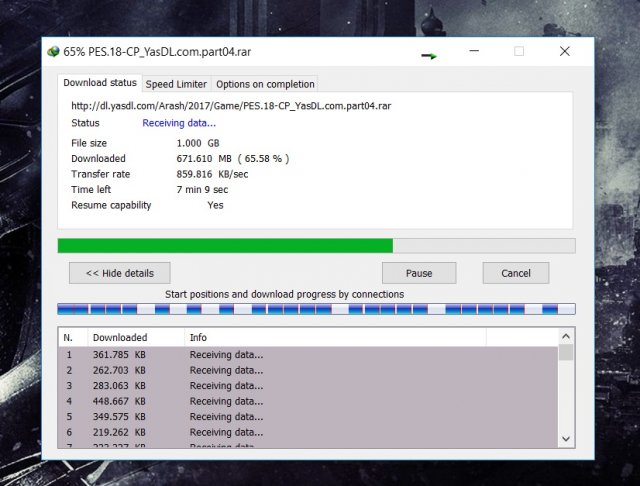Click the connections progress segments bar
This screenshot has height=486, width=640.
click(316, 309)
